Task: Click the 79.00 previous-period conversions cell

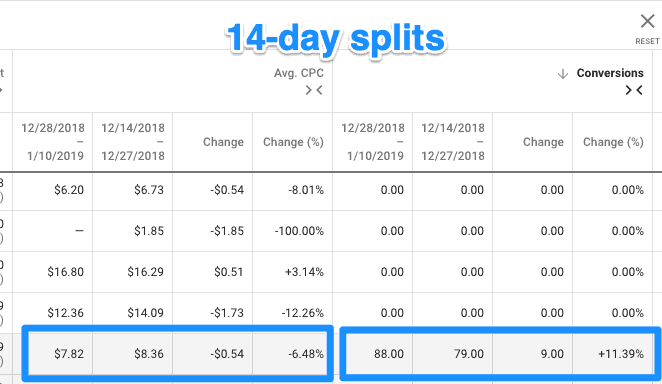Action: (469, 354)
